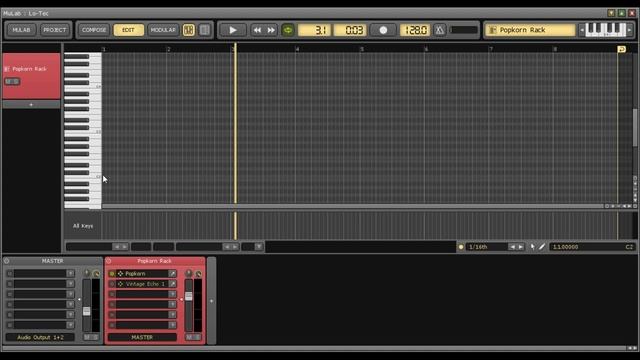Open the PROJECT menu

point(55,30)
